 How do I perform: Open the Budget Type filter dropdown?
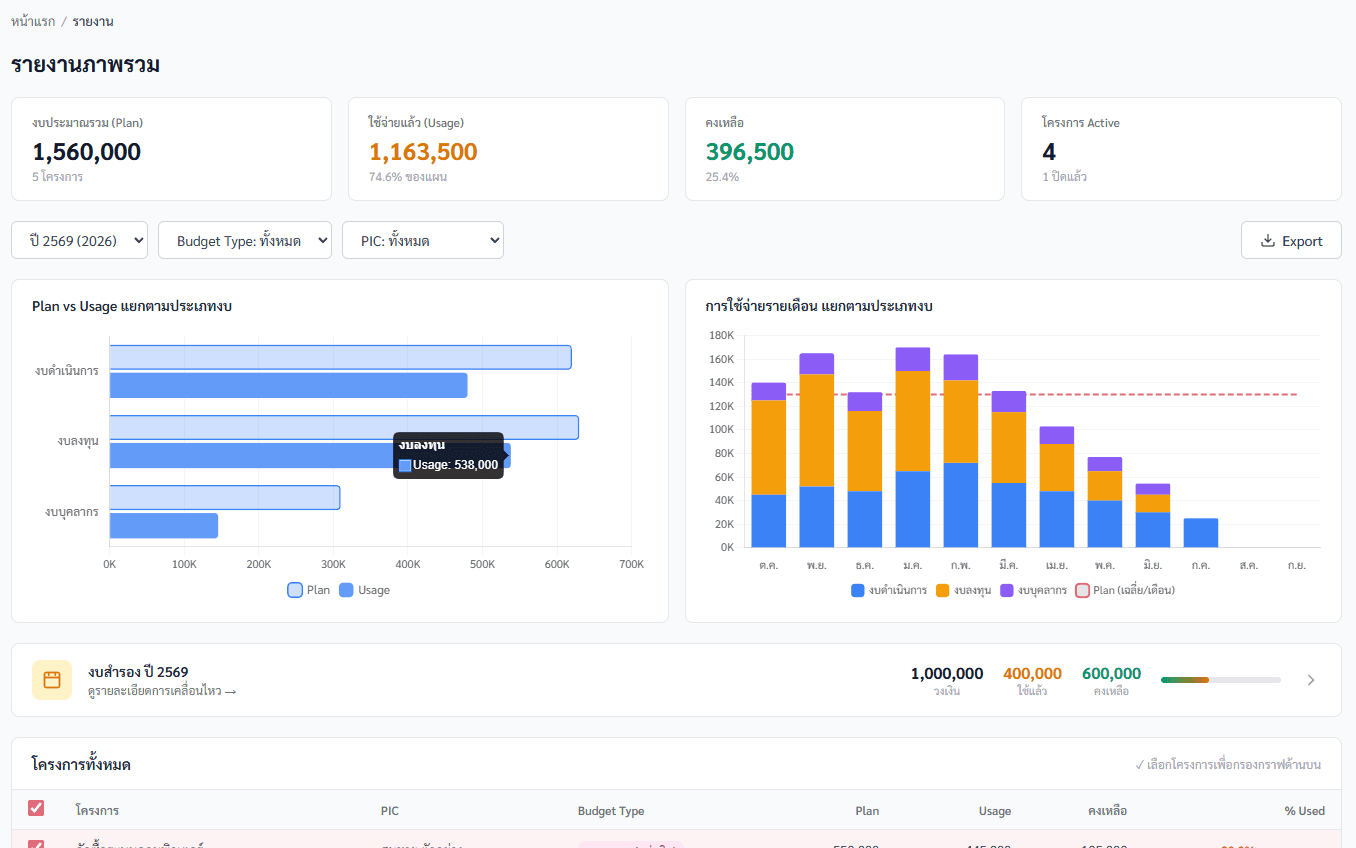pos(245,240)
